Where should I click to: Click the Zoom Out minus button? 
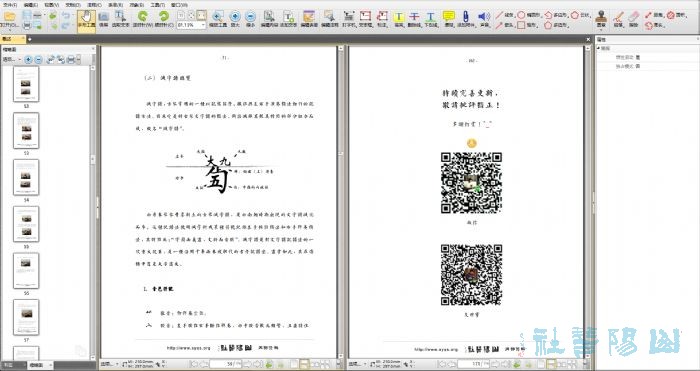click(250, 20)
